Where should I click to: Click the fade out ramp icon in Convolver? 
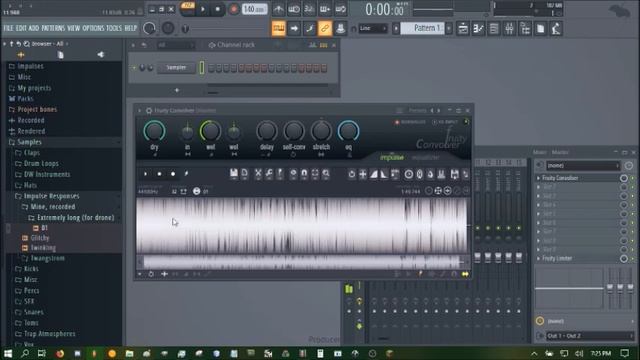[384, 174]
